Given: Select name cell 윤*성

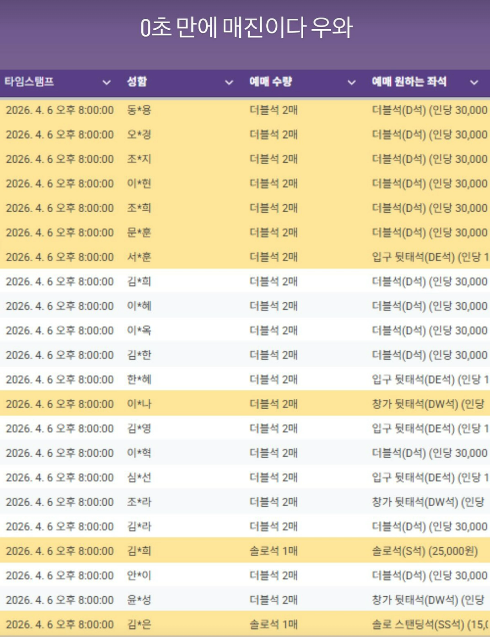Looking at the screenshot, I should 139,600.
